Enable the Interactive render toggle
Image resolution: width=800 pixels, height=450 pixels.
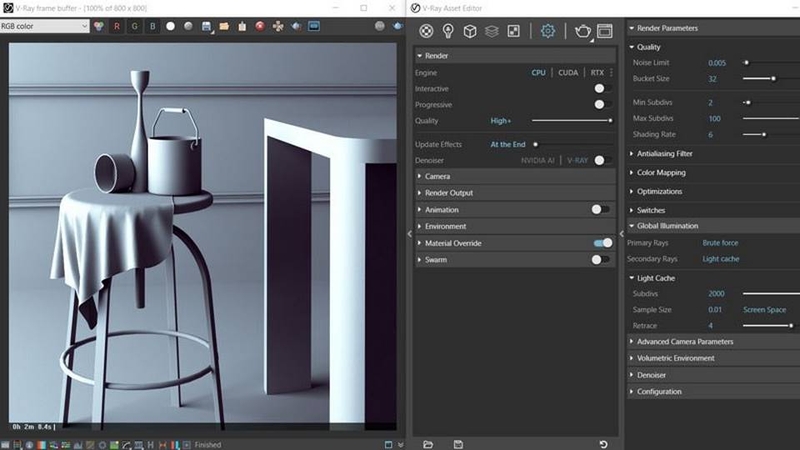602,89
